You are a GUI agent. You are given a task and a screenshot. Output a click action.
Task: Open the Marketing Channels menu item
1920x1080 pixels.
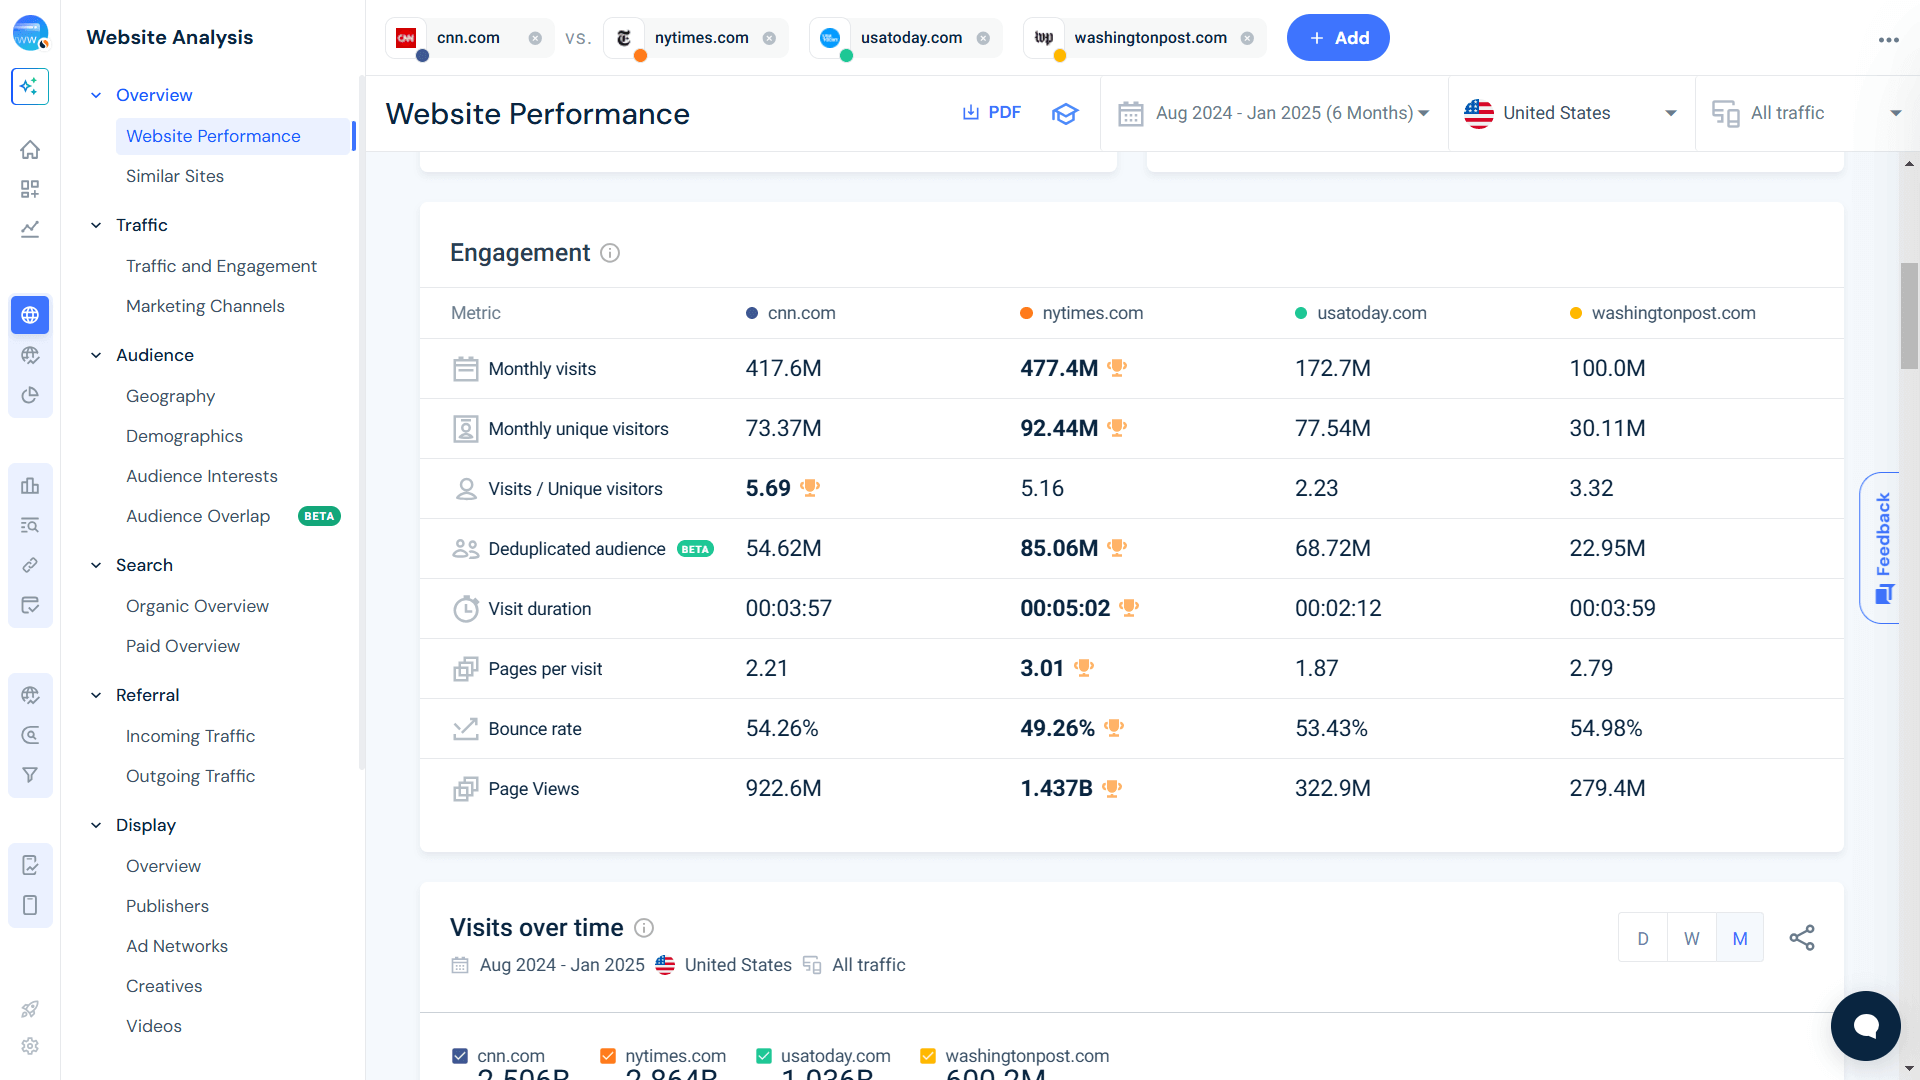tap(205, 306)
